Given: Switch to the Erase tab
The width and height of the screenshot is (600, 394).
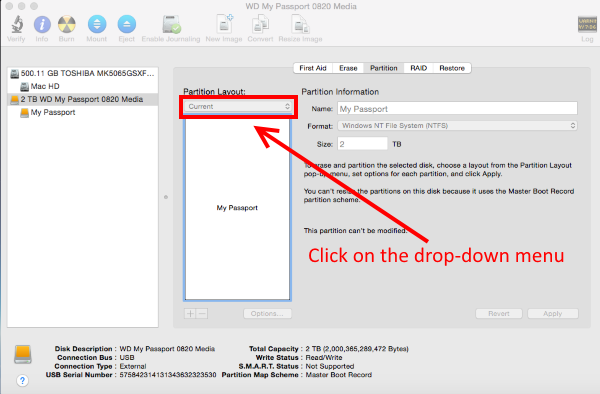Looking at the screenshot, I should click(348, 68).
